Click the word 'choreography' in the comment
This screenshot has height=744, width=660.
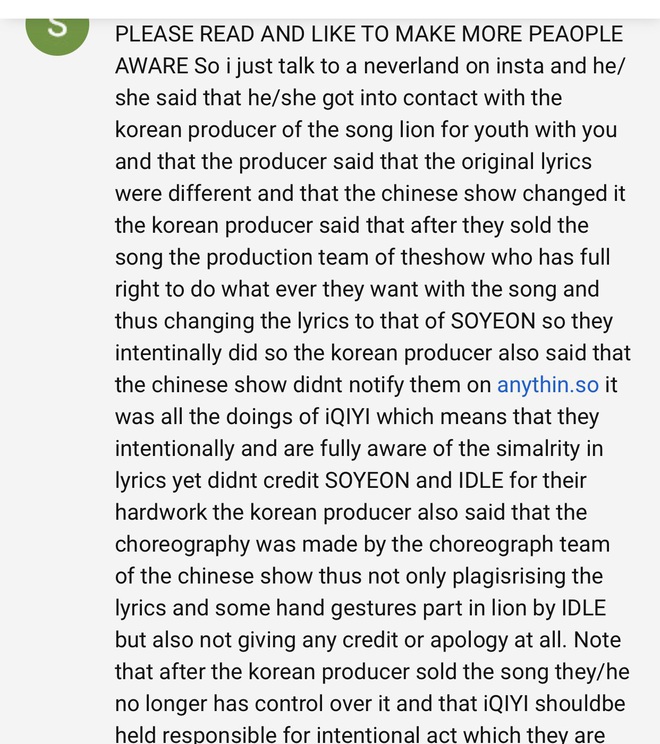[182, 545]
